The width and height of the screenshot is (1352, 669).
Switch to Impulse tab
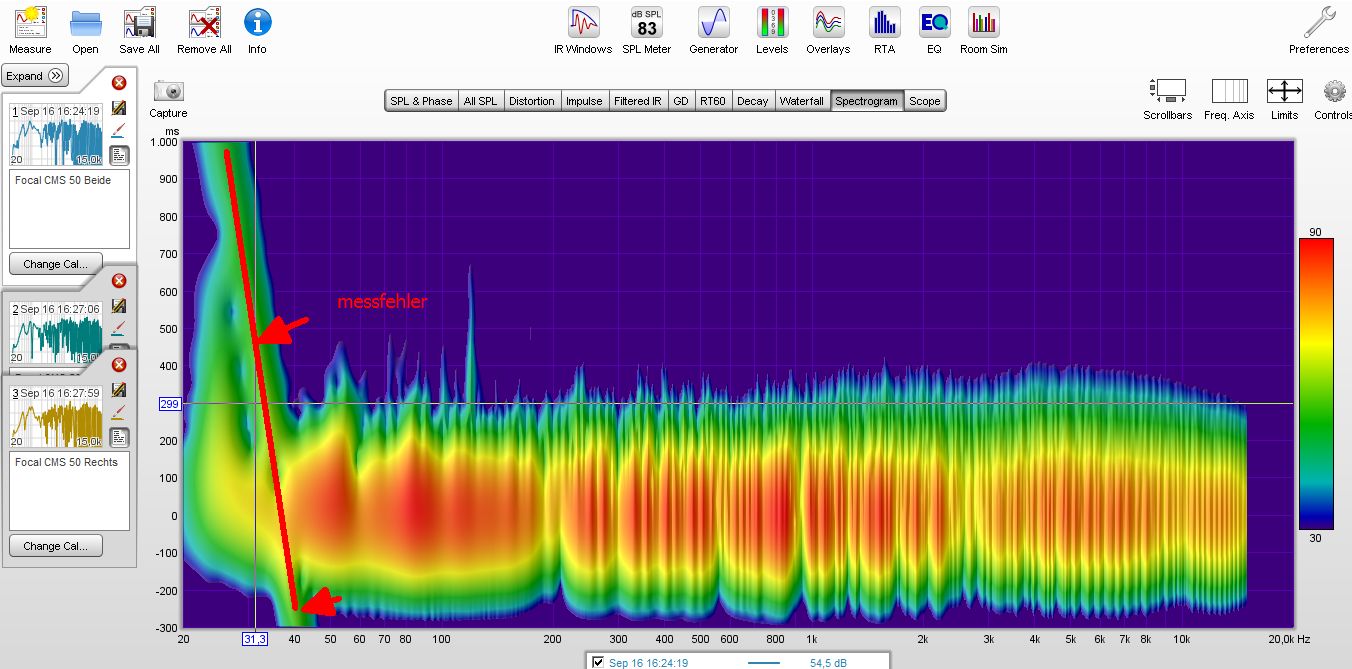584,101
